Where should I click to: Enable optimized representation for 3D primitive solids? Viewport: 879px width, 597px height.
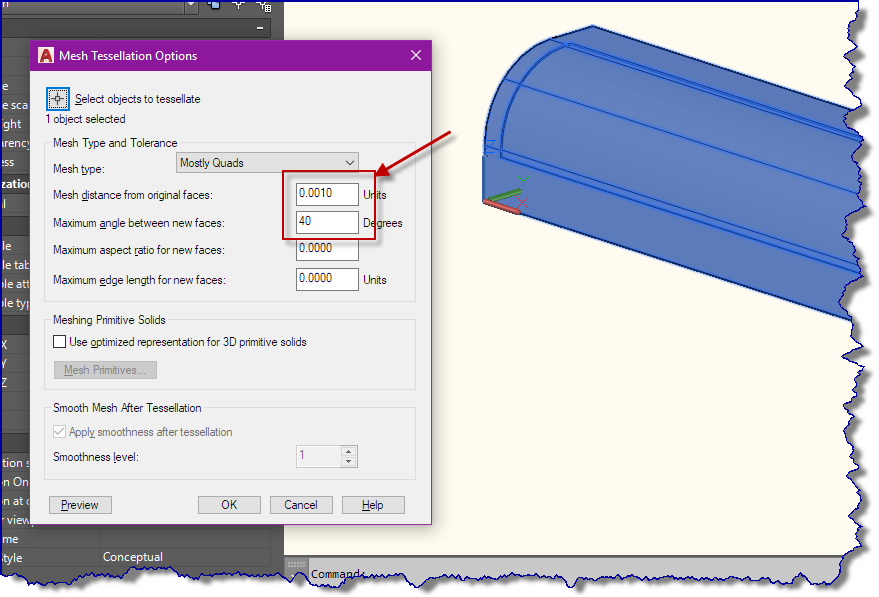[x=58, y=341]
